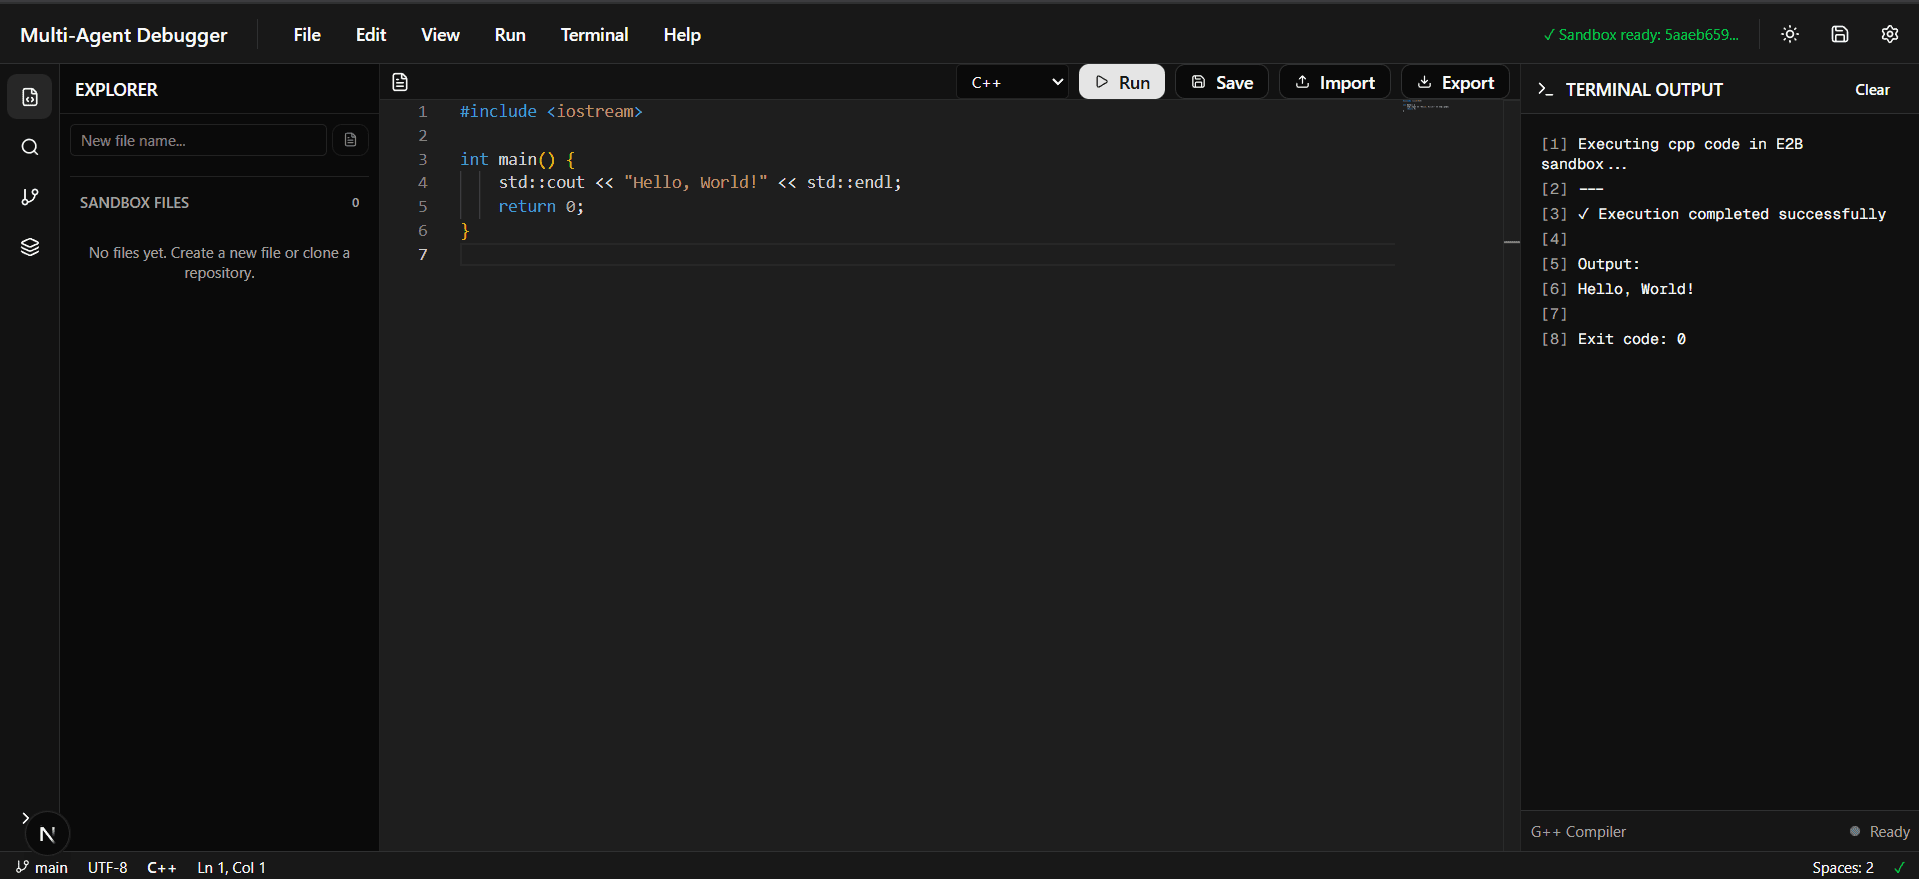Click Hello, World! terminal output line
Screen dimensions: 1919x879
[x=1636, y=289]
